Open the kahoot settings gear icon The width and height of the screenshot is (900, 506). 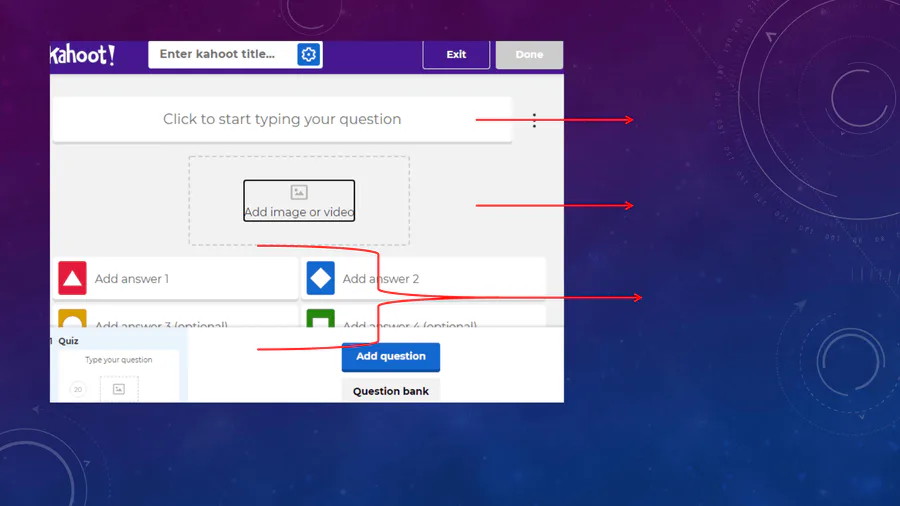308,55
